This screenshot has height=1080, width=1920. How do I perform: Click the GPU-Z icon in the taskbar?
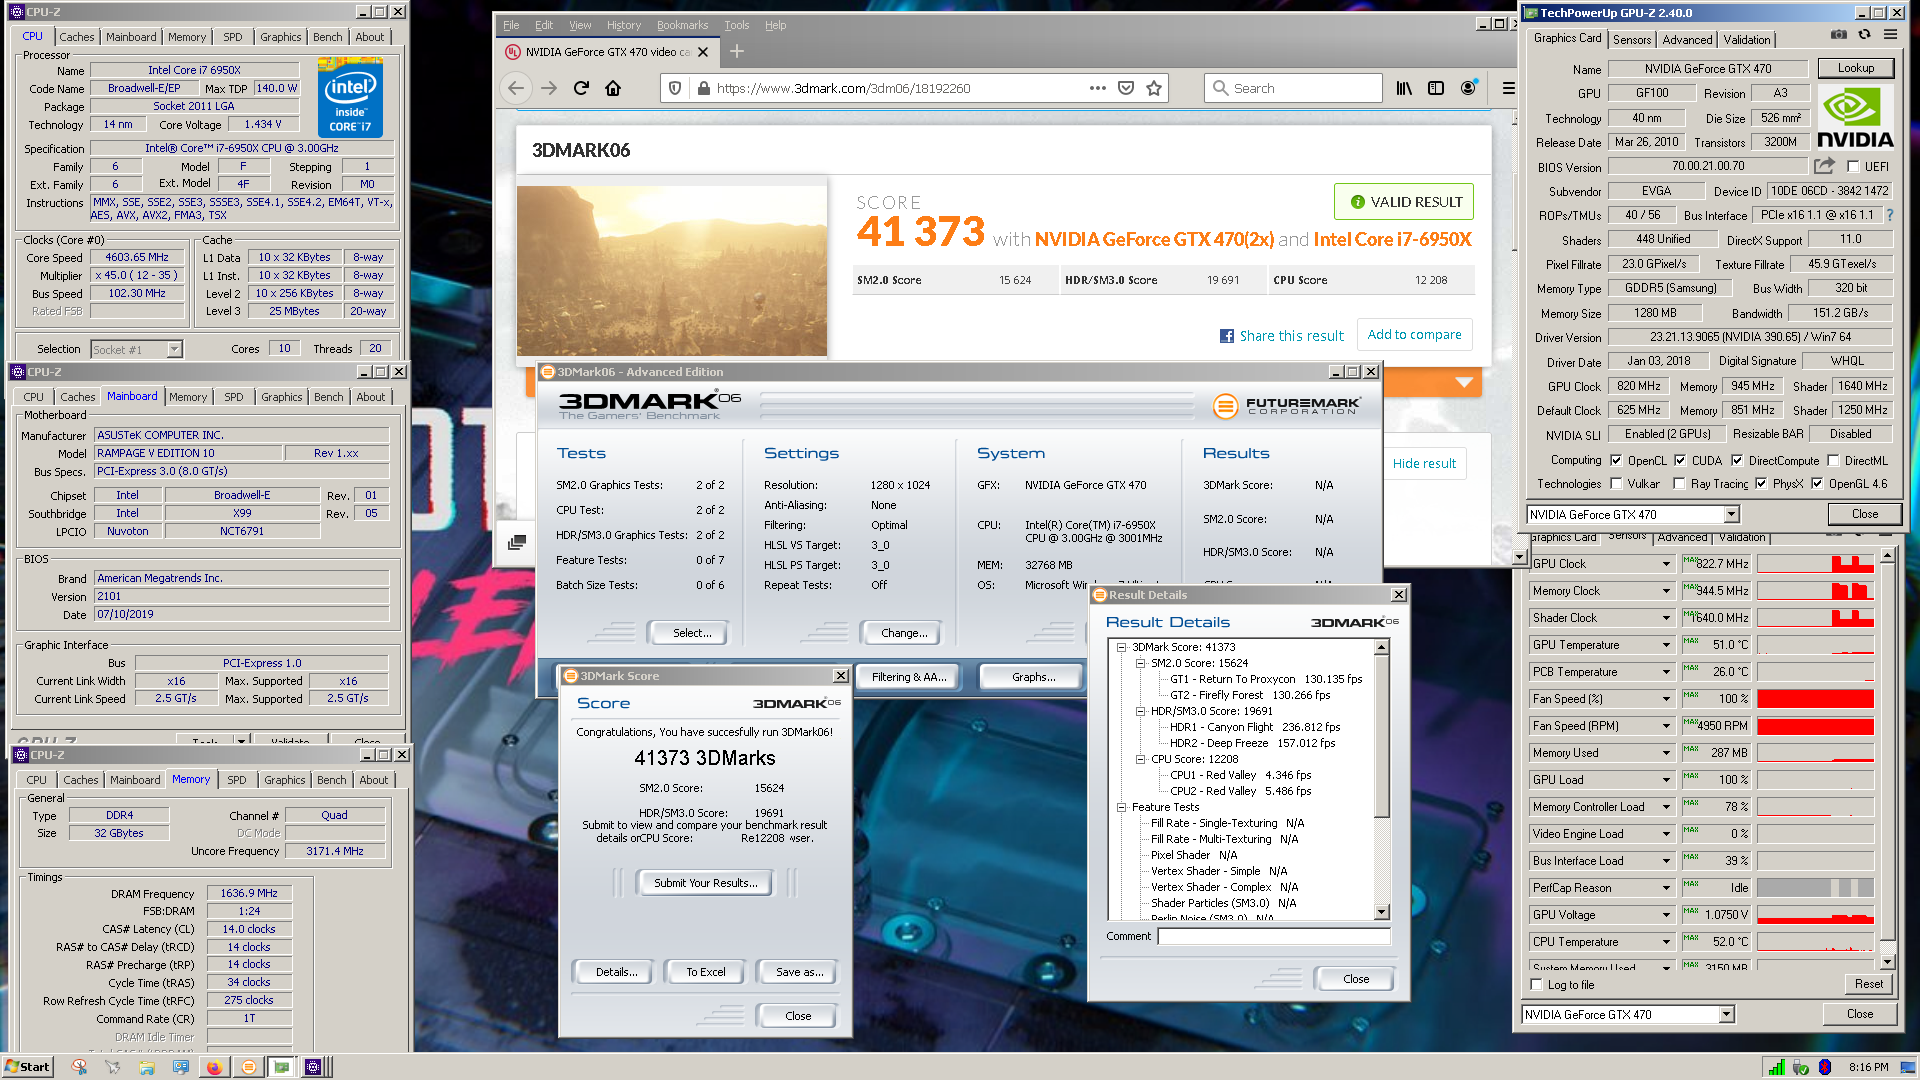pos(282,1067)
